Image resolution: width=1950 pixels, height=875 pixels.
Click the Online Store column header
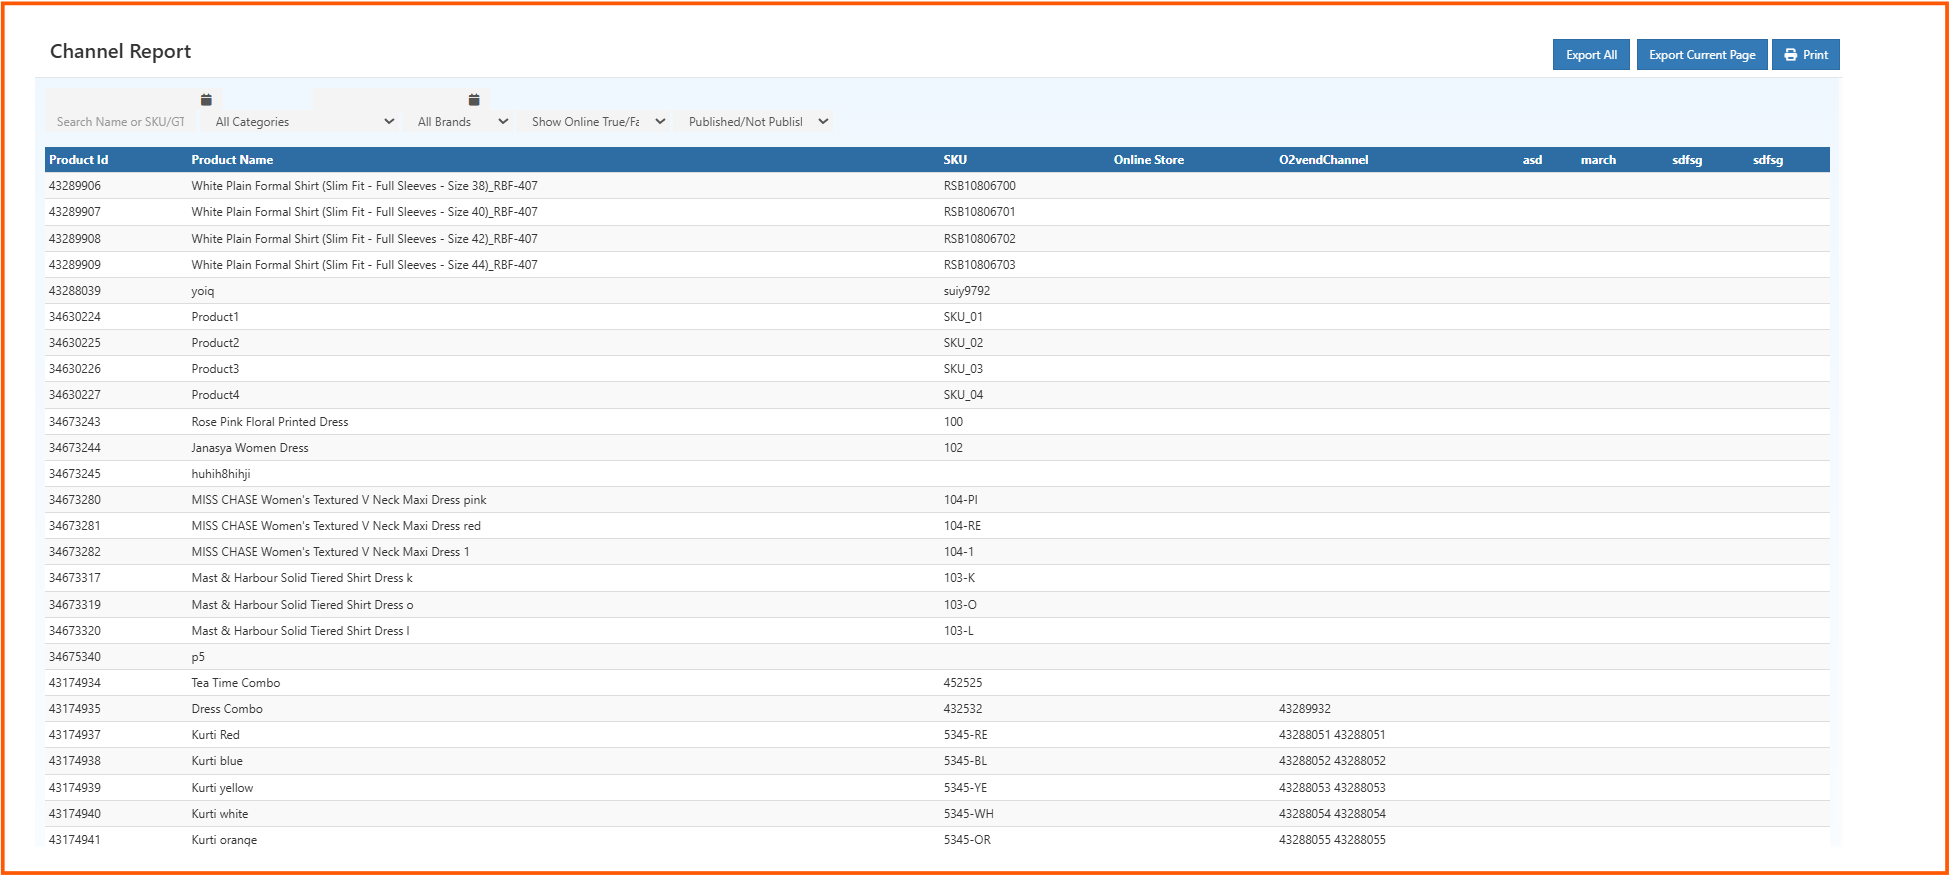(1148, 160)
